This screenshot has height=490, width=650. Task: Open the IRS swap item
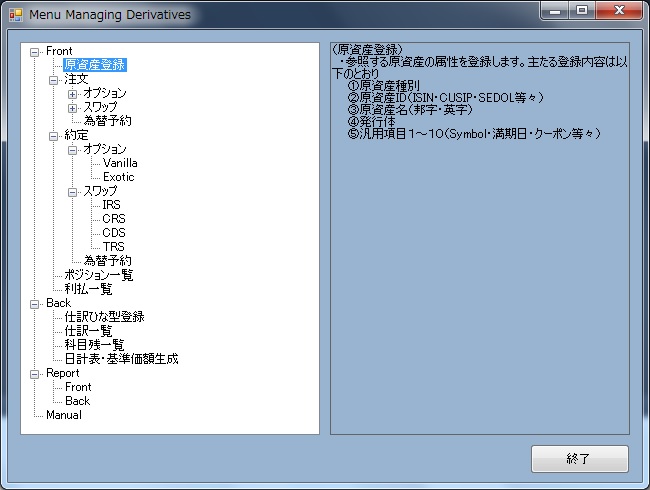(x=112, y=205)
